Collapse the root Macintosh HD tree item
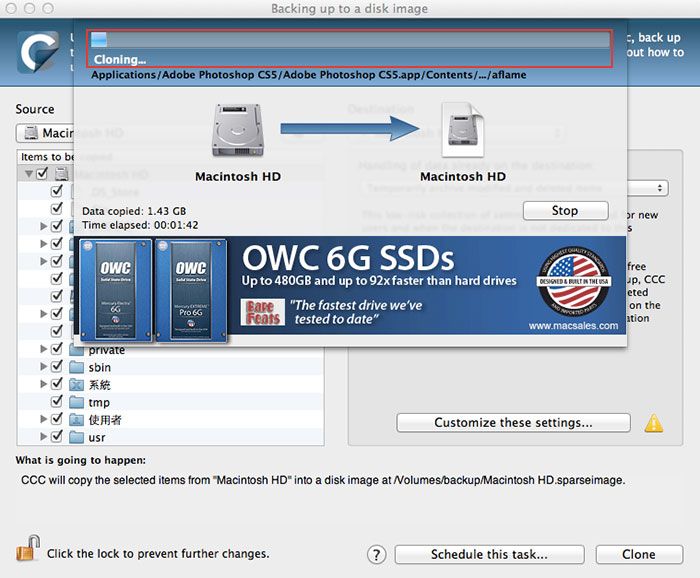 click(29, 174)
